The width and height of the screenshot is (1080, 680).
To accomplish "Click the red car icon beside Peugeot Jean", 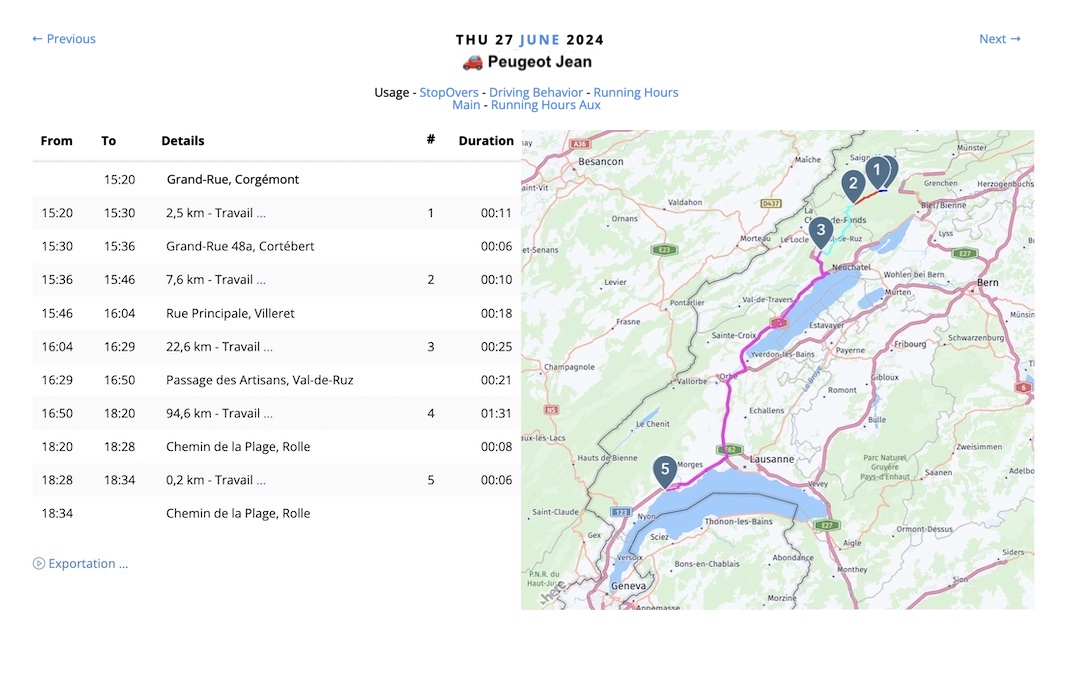I will [472, 63].
